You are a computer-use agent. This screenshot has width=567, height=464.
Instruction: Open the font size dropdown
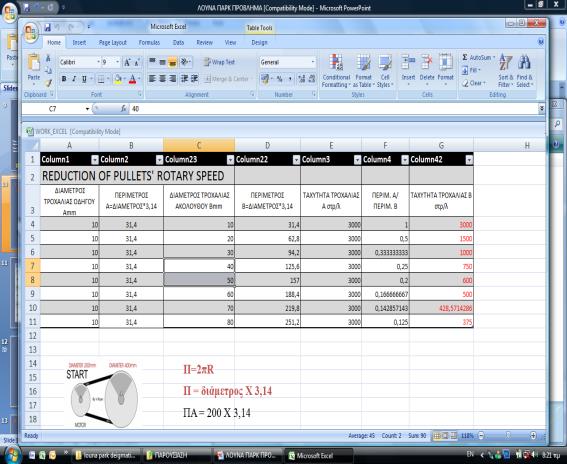click(118, 62)
